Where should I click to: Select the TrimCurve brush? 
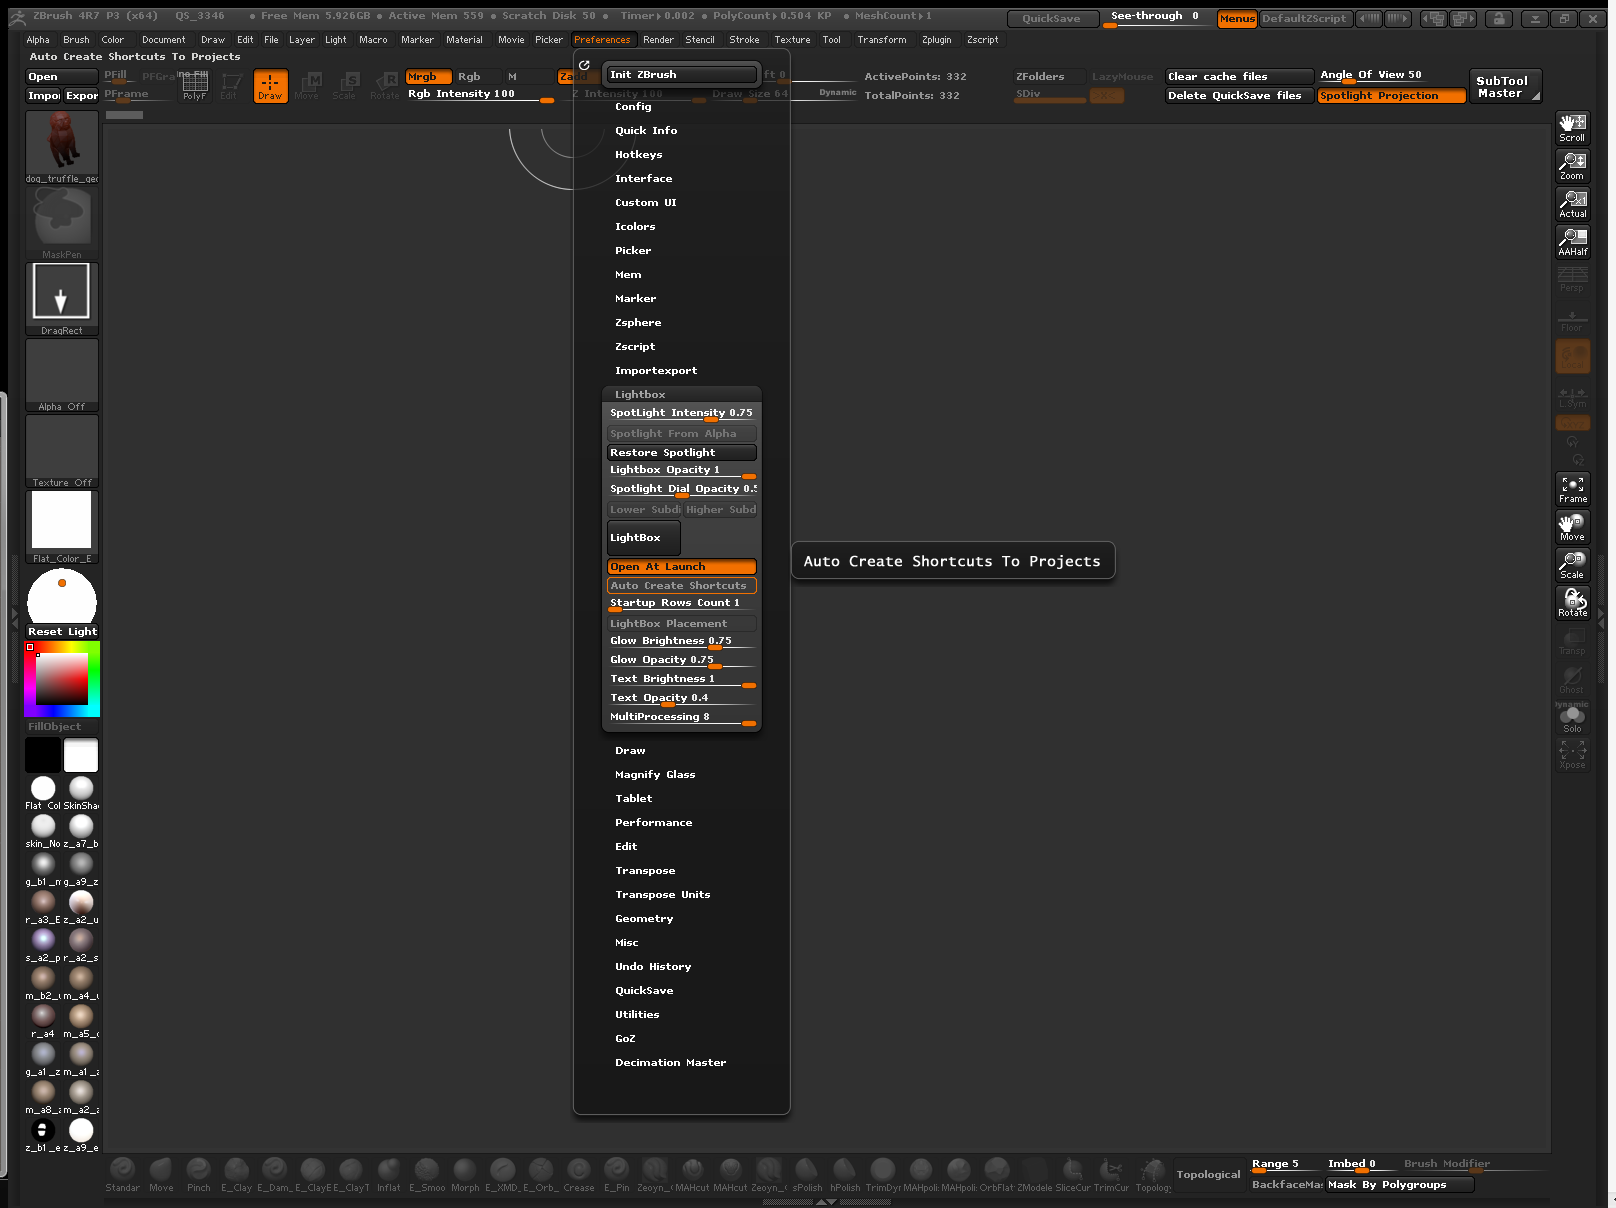coord(1111,1175)
